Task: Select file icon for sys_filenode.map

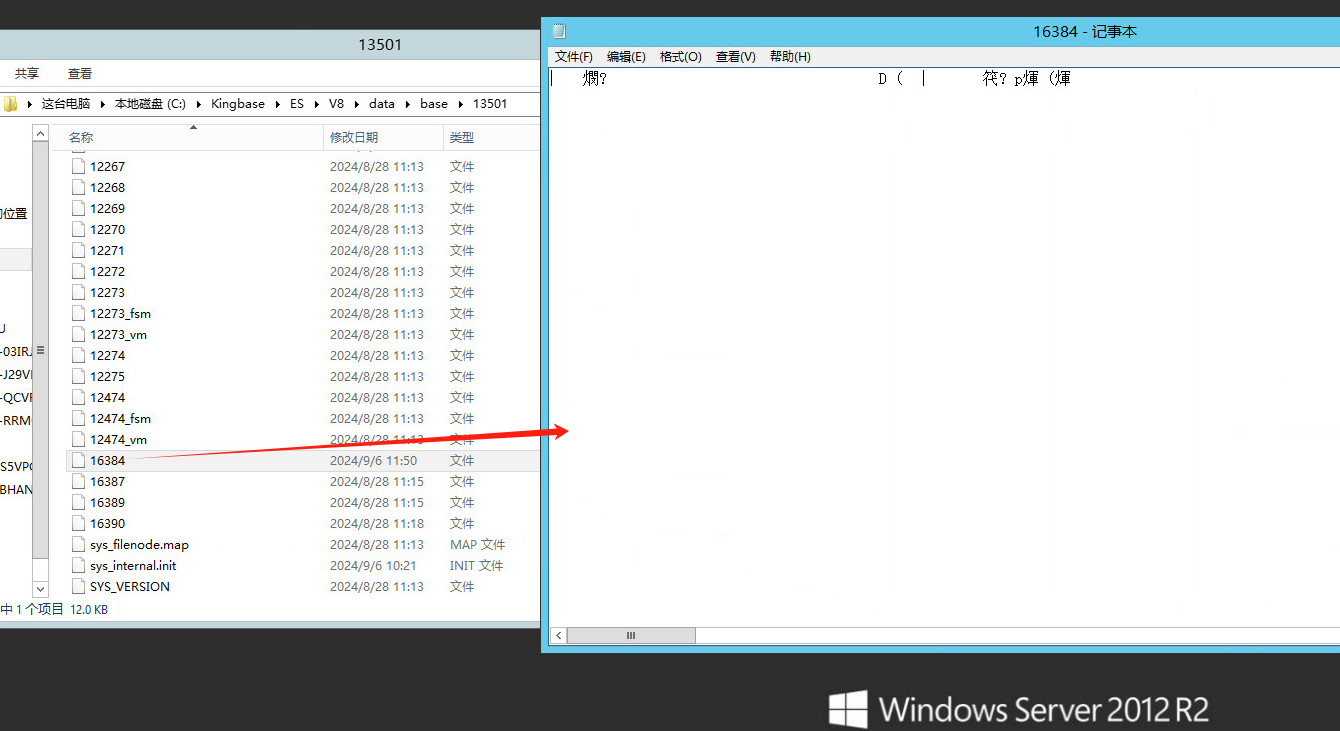Action: click(78, 544)
